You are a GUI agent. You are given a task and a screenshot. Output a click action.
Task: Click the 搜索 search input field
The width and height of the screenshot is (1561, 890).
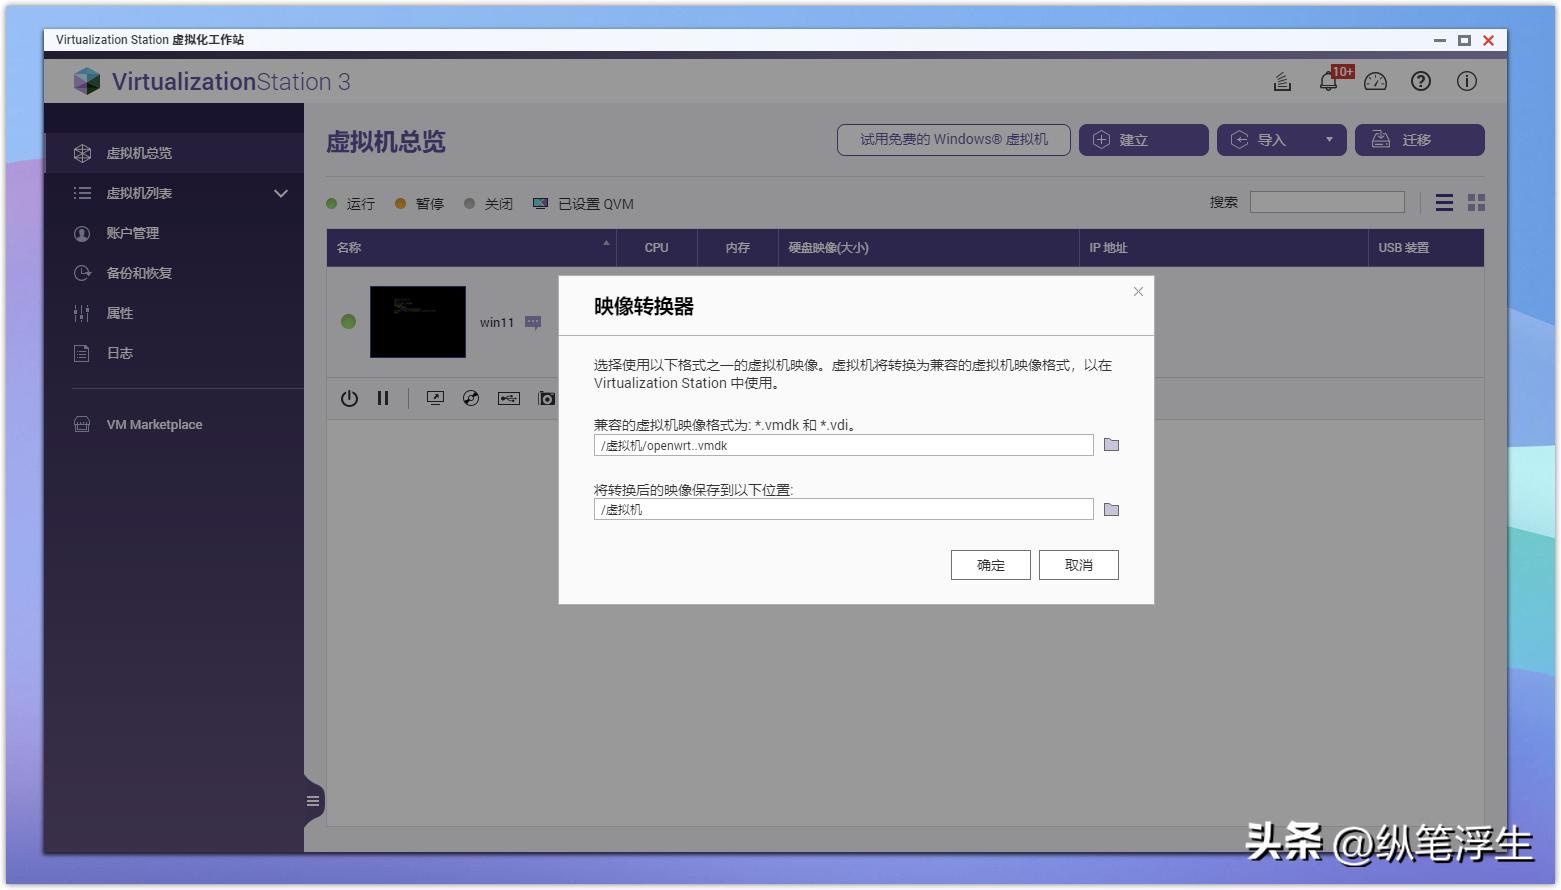tap(1327, 201)
